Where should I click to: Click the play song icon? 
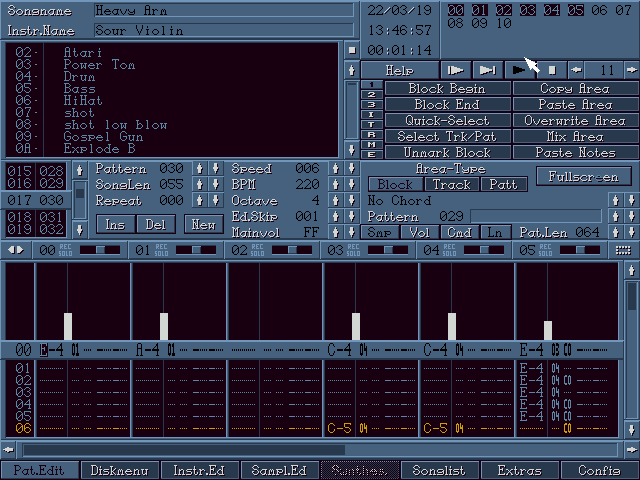pos(456,70)
